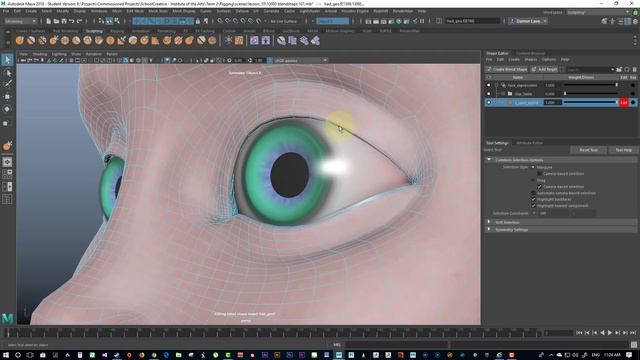Open the viewport Shading menu

[40, 54]
